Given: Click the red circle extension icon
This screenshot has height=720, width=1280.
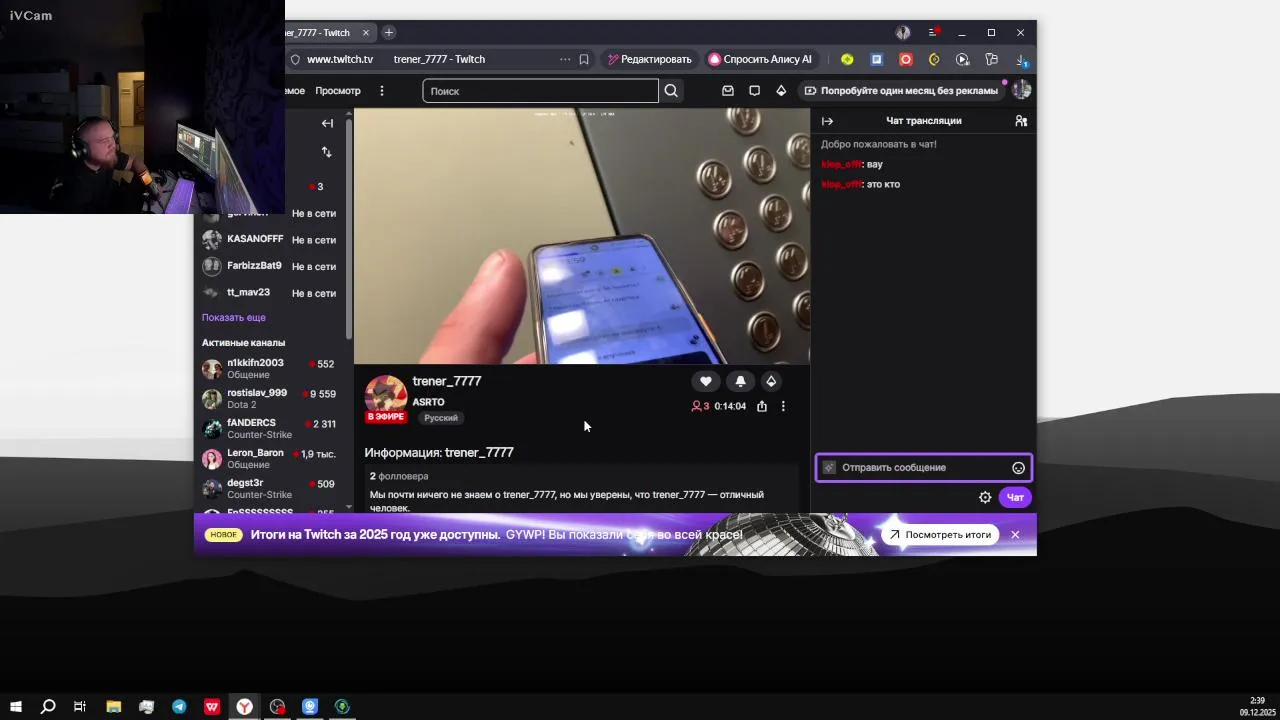Looking at the screenshot, I should coord(905,59).
